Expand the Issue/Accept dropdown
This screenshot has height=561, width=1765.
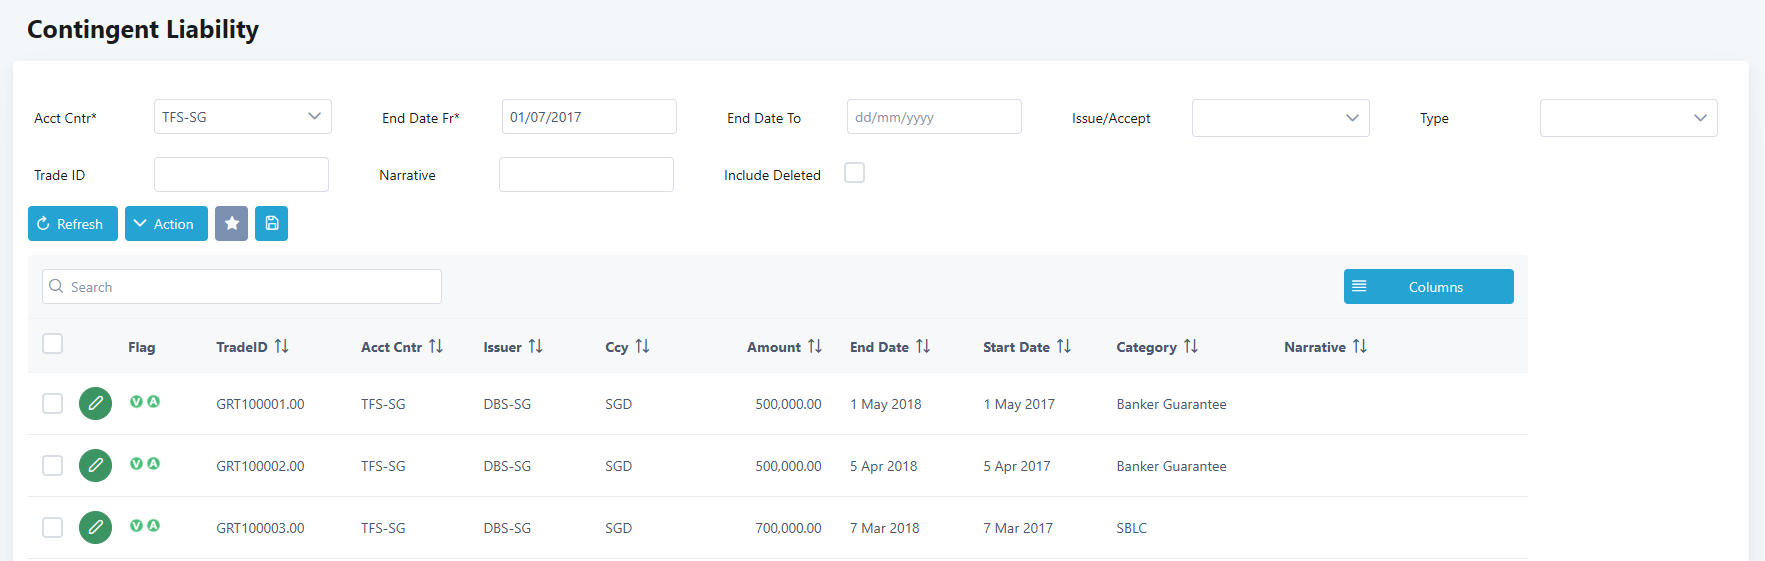tap(1280, 118)
